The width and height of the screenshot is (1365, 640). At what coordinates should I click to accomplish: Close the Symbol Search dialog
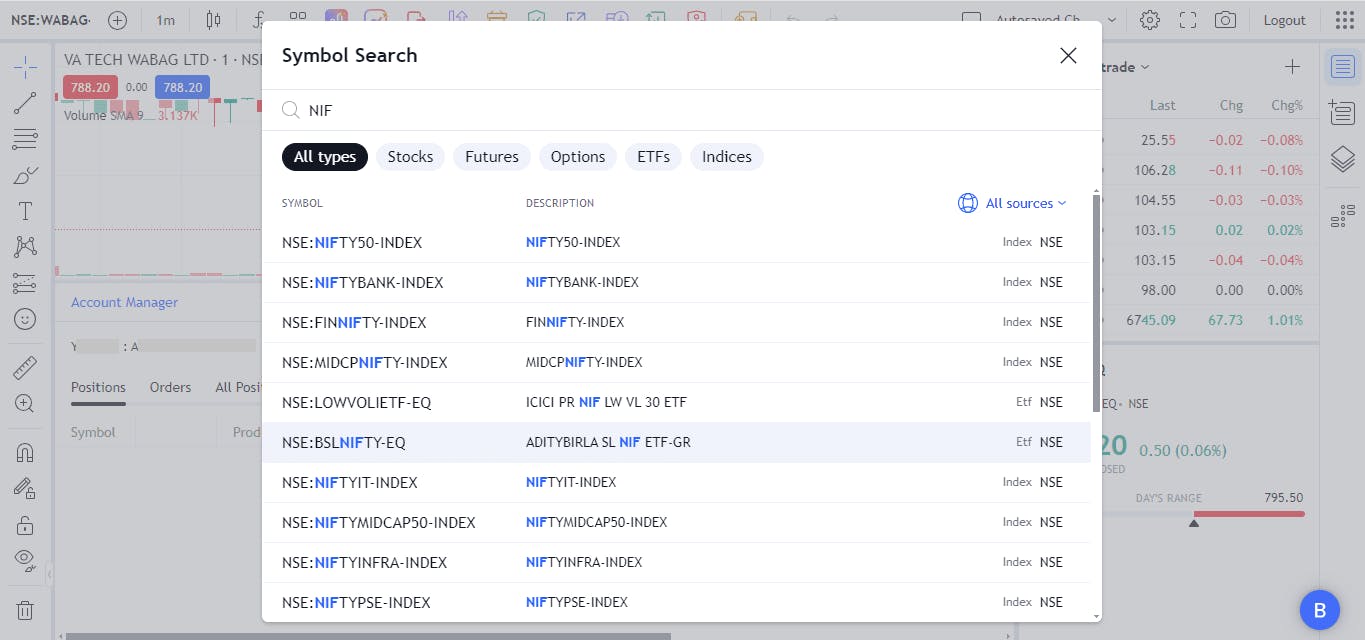point(1068,56)
